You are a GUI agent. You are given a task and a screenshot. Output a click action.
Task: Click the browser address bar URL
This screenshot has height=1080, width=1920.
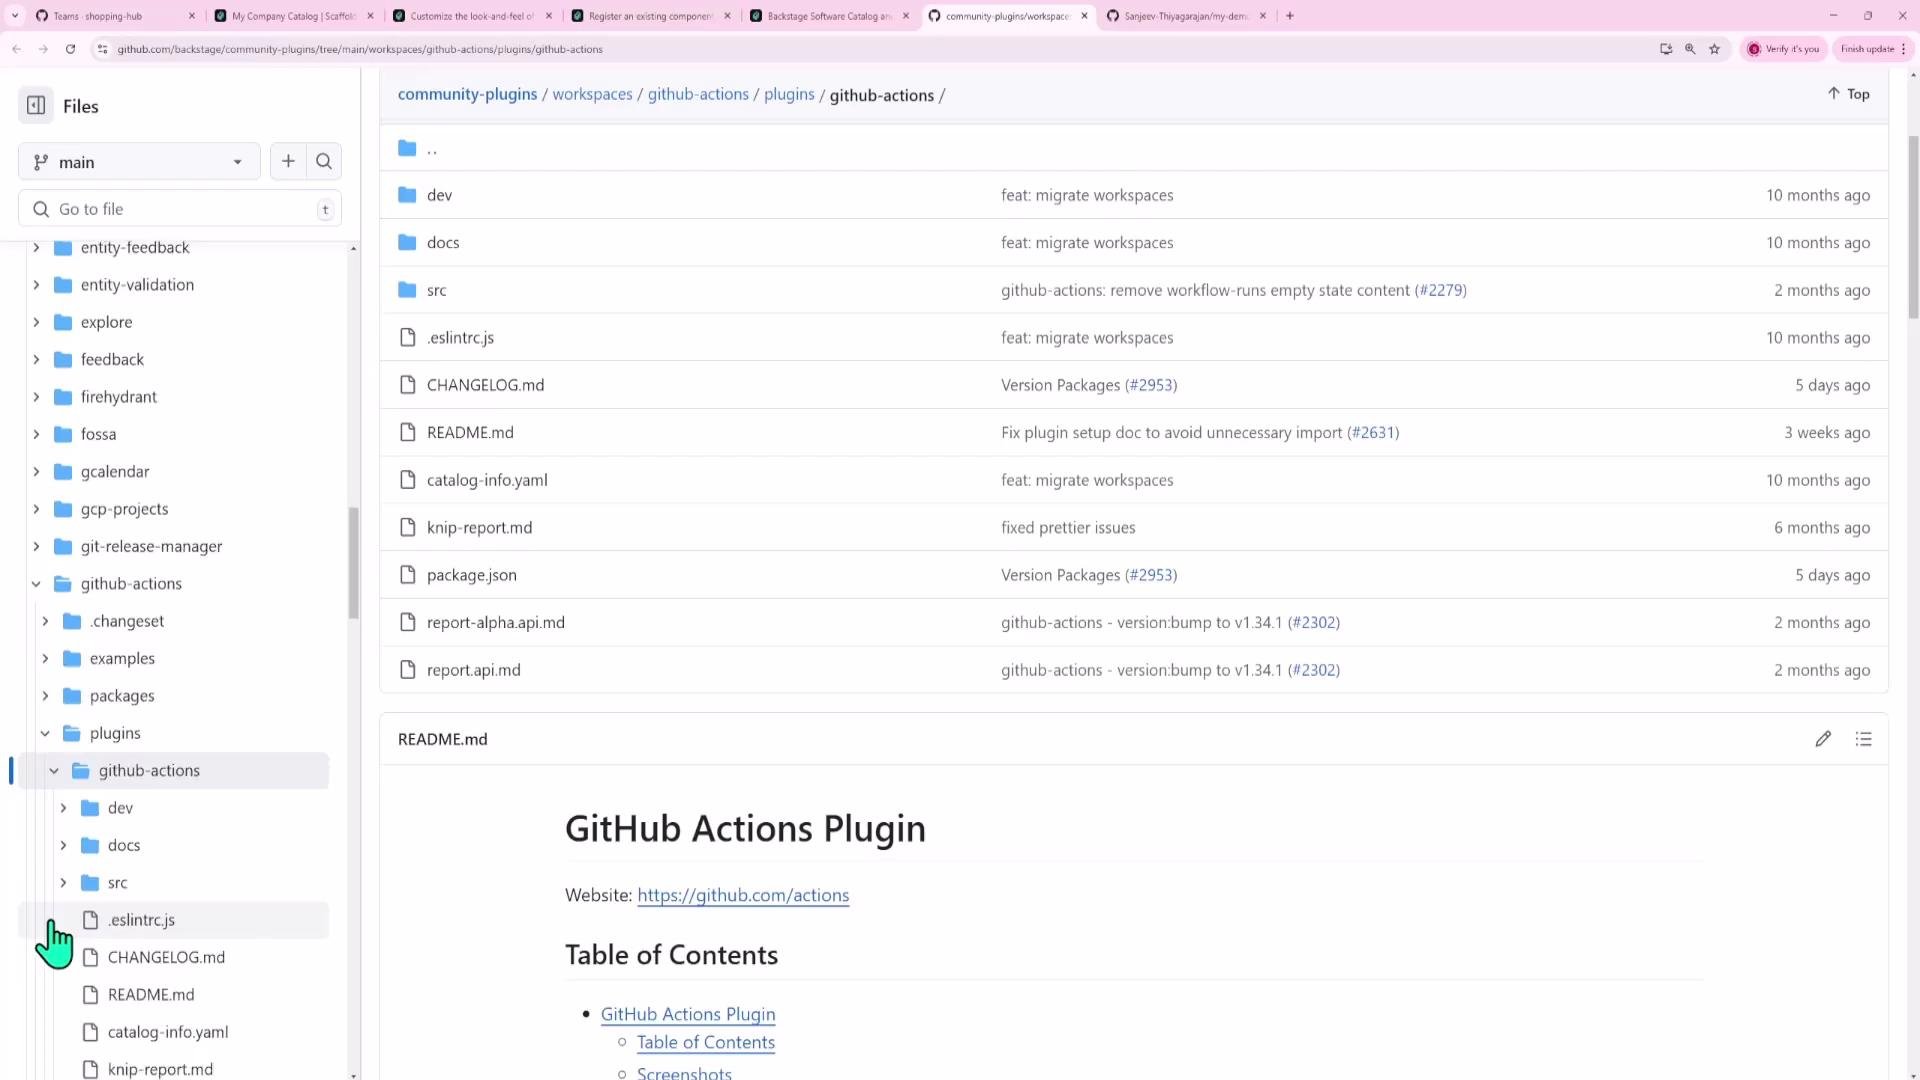tap(360, 49)
